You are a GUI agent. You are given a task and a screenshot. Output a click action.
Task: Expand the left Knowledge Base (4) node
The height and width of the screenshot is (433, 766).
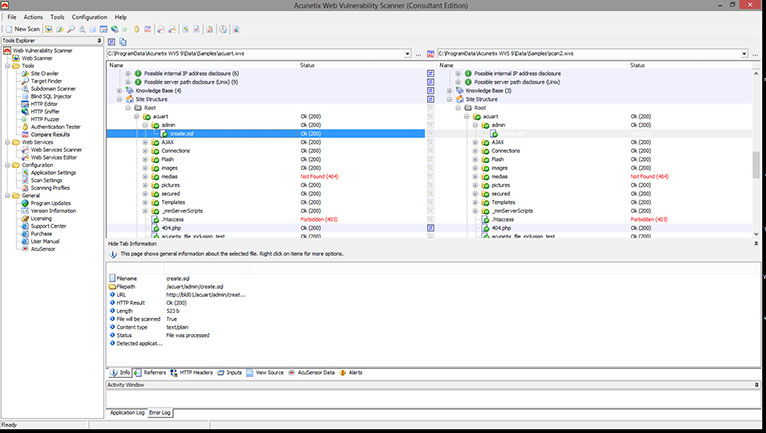pos(120,91)
